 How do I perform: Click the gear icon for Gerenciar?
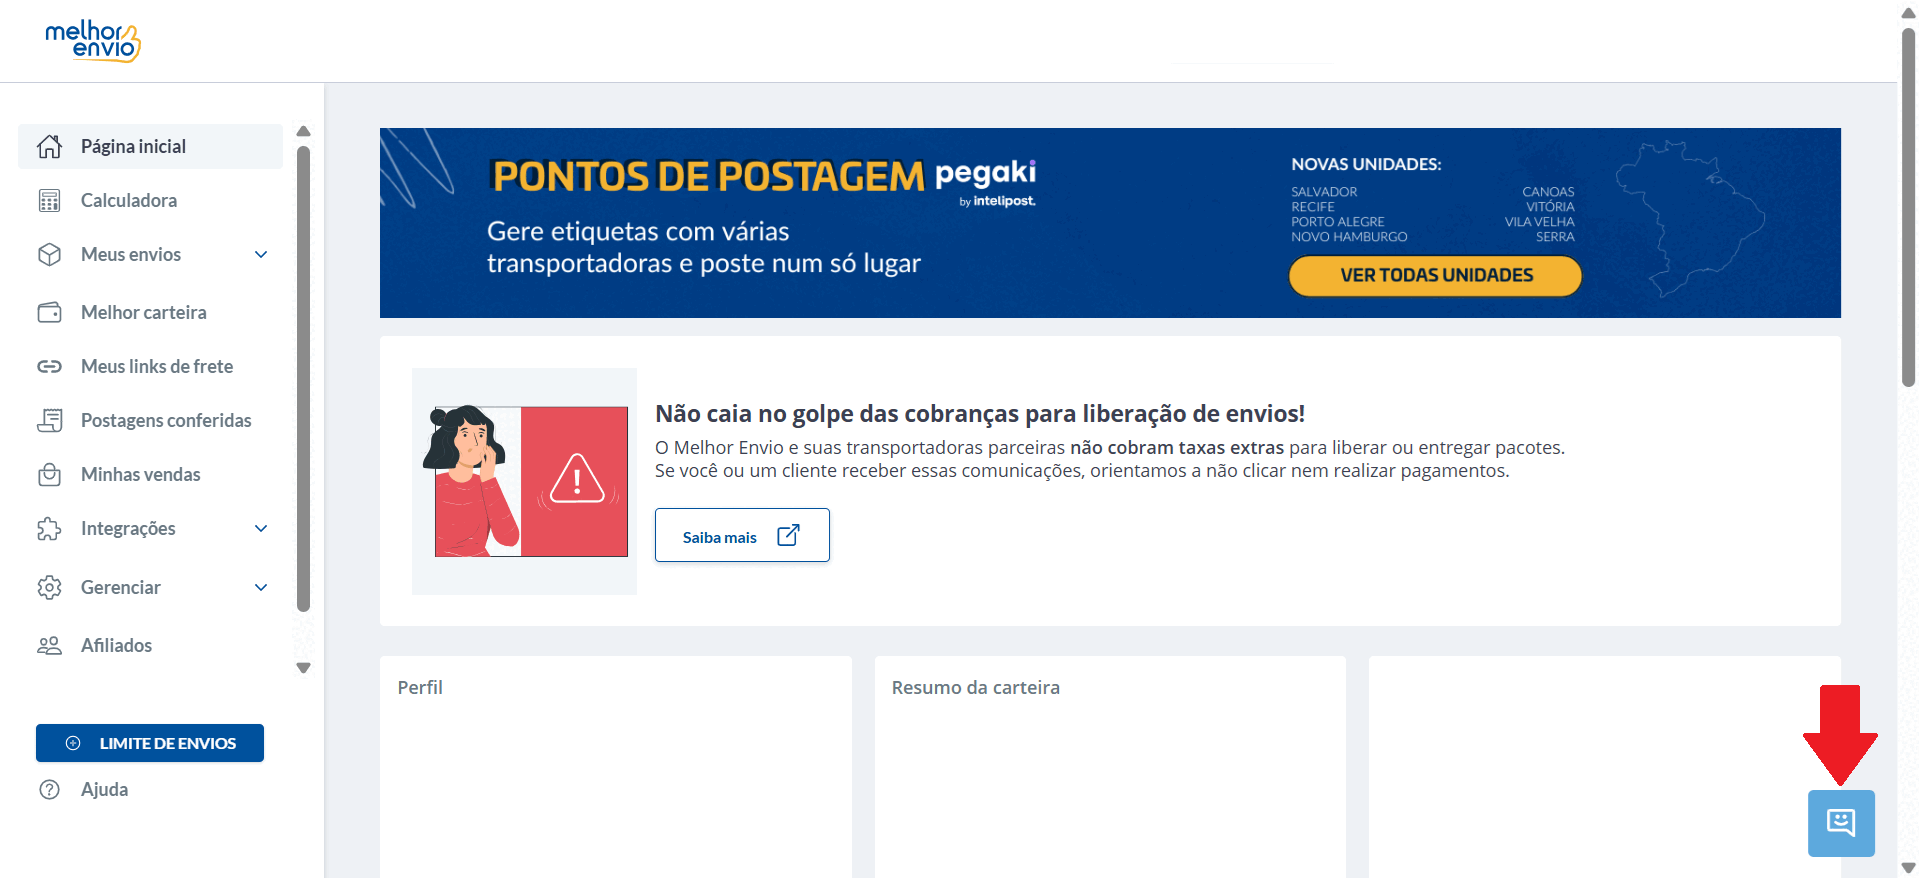click(49, 588)
